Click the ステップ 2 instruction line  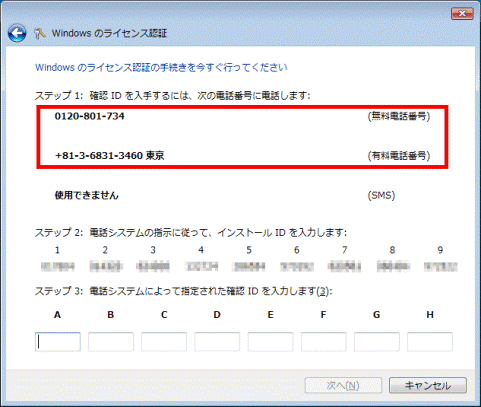click(191, 232)
